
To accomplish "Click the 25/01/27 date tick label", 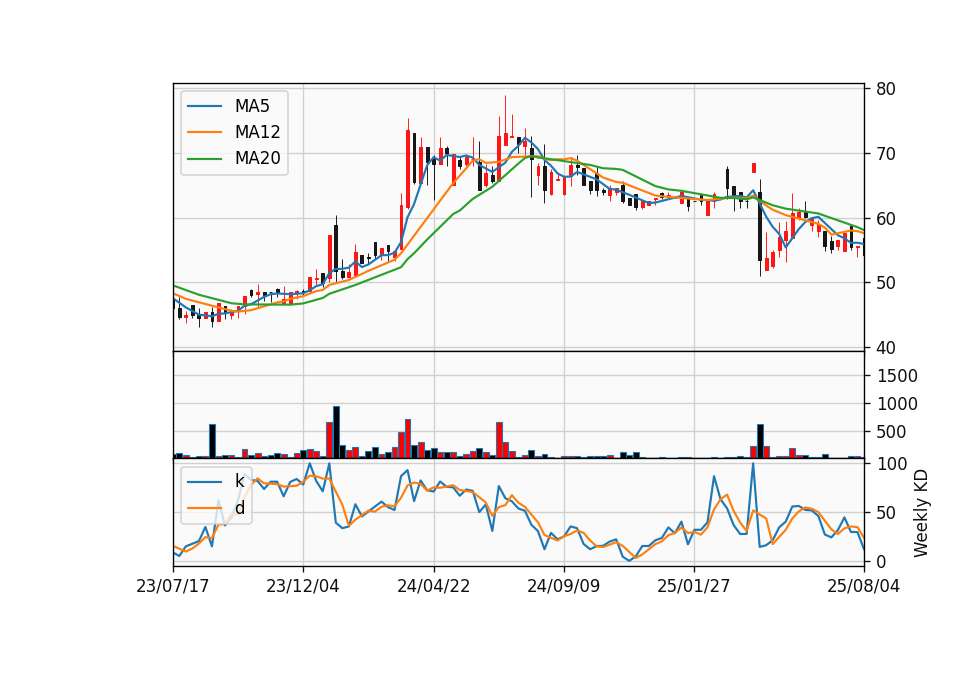I will point(694,586).
